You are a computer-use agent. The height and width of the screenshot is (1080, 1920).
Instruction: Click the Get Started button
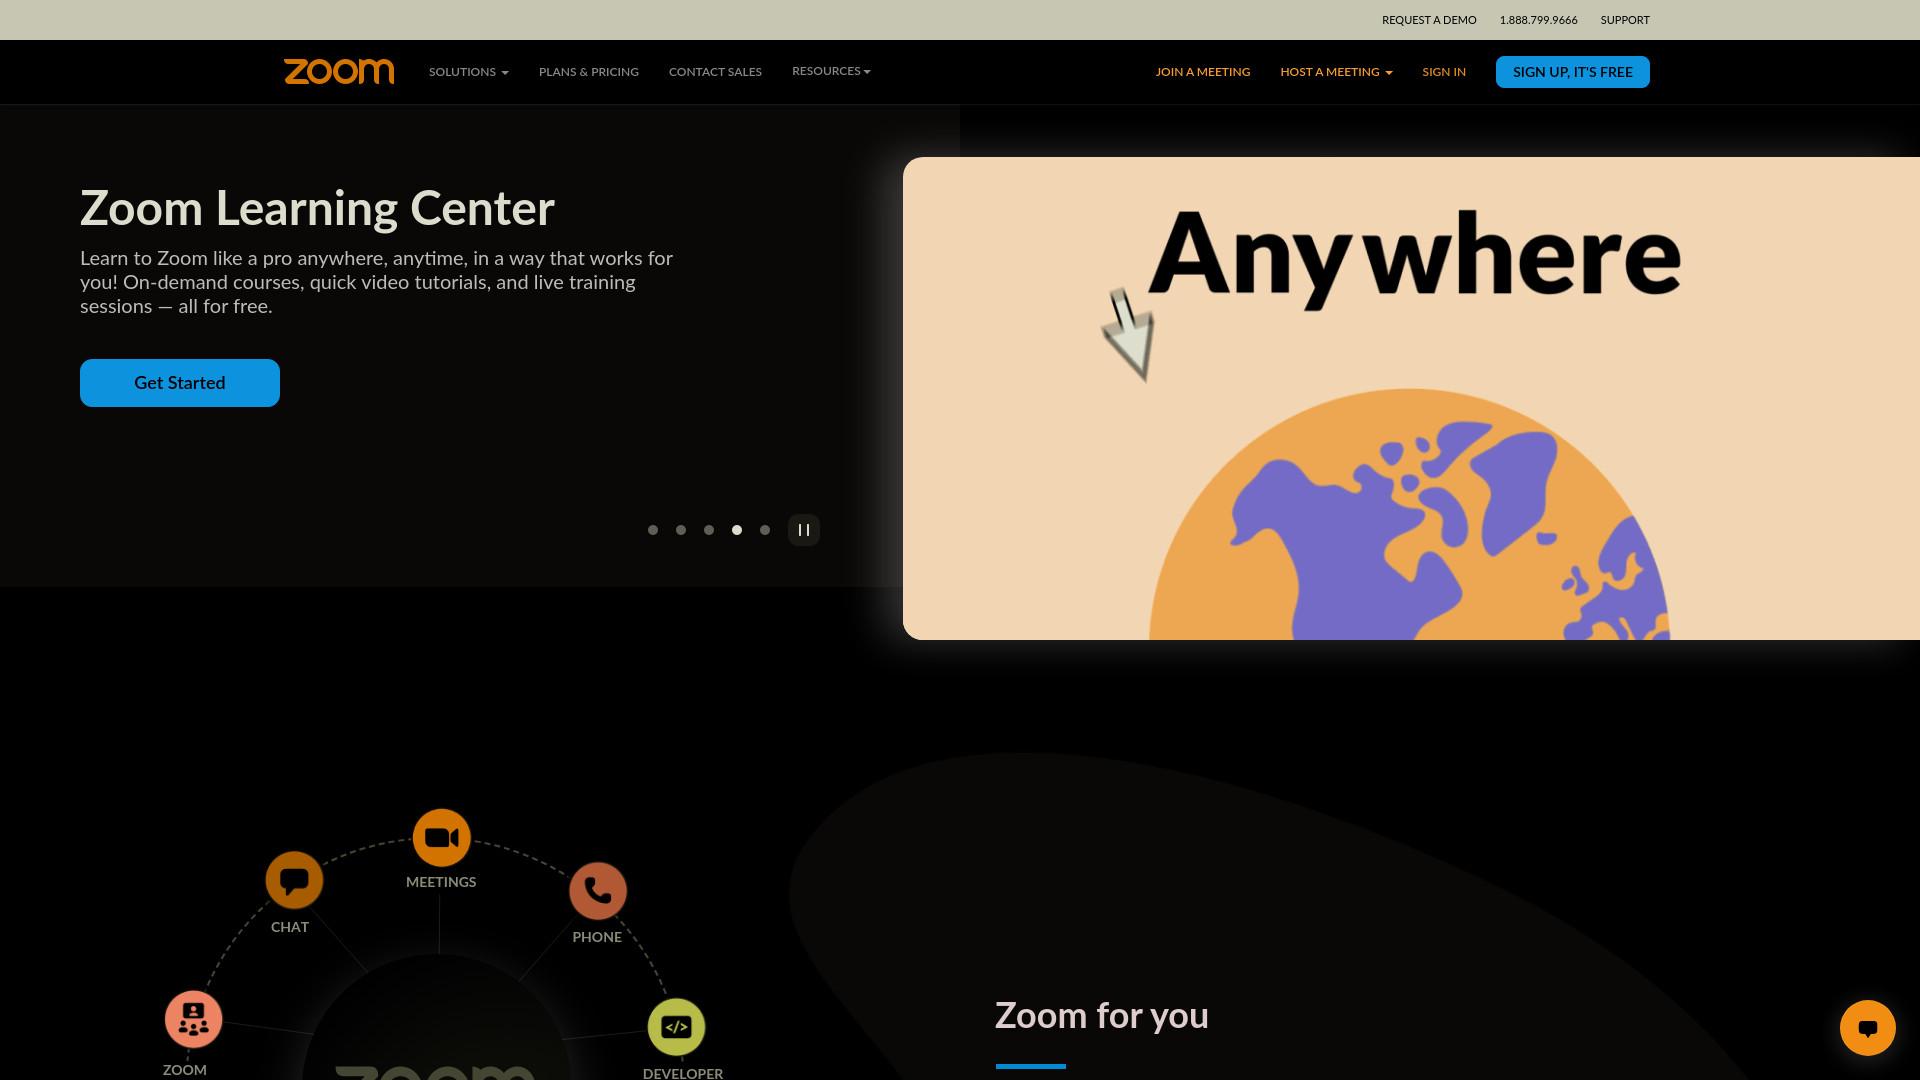tap(180, 383)
